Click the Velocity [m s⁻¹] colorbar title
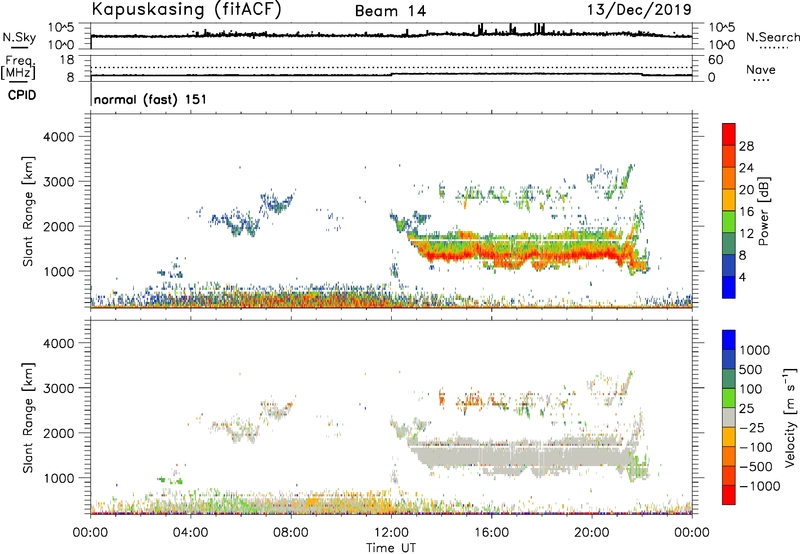Screen dimensions: 800x554 tap(790, 417)
